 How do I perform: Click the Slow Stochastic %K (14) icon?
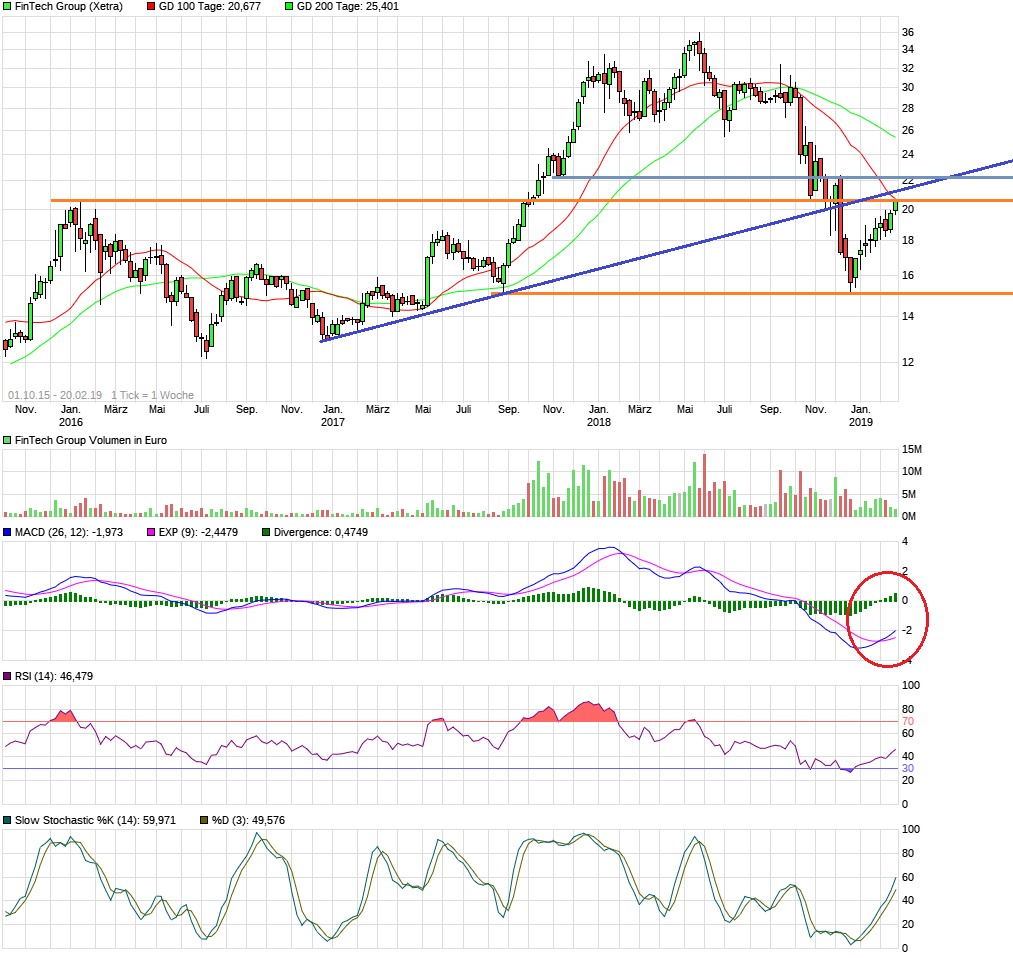pyautogui.click(x=7, y=819)
